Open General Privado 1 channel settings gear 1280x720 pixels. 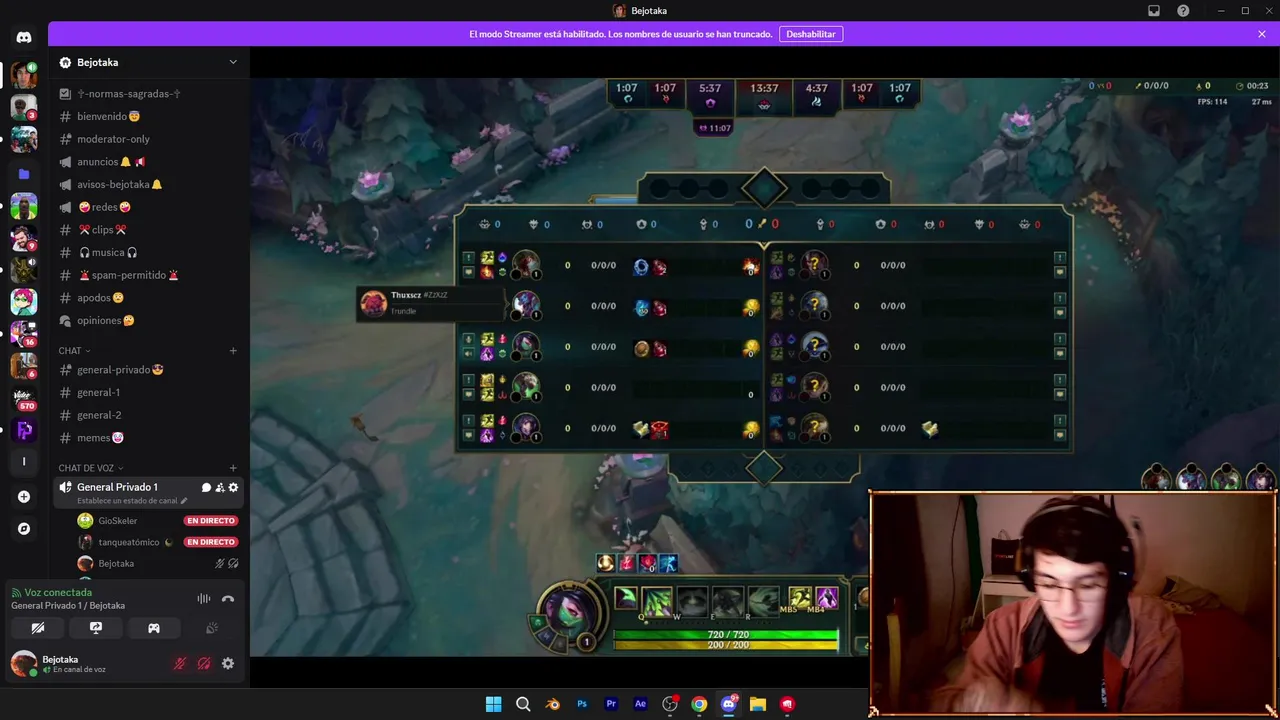[233, 487]
